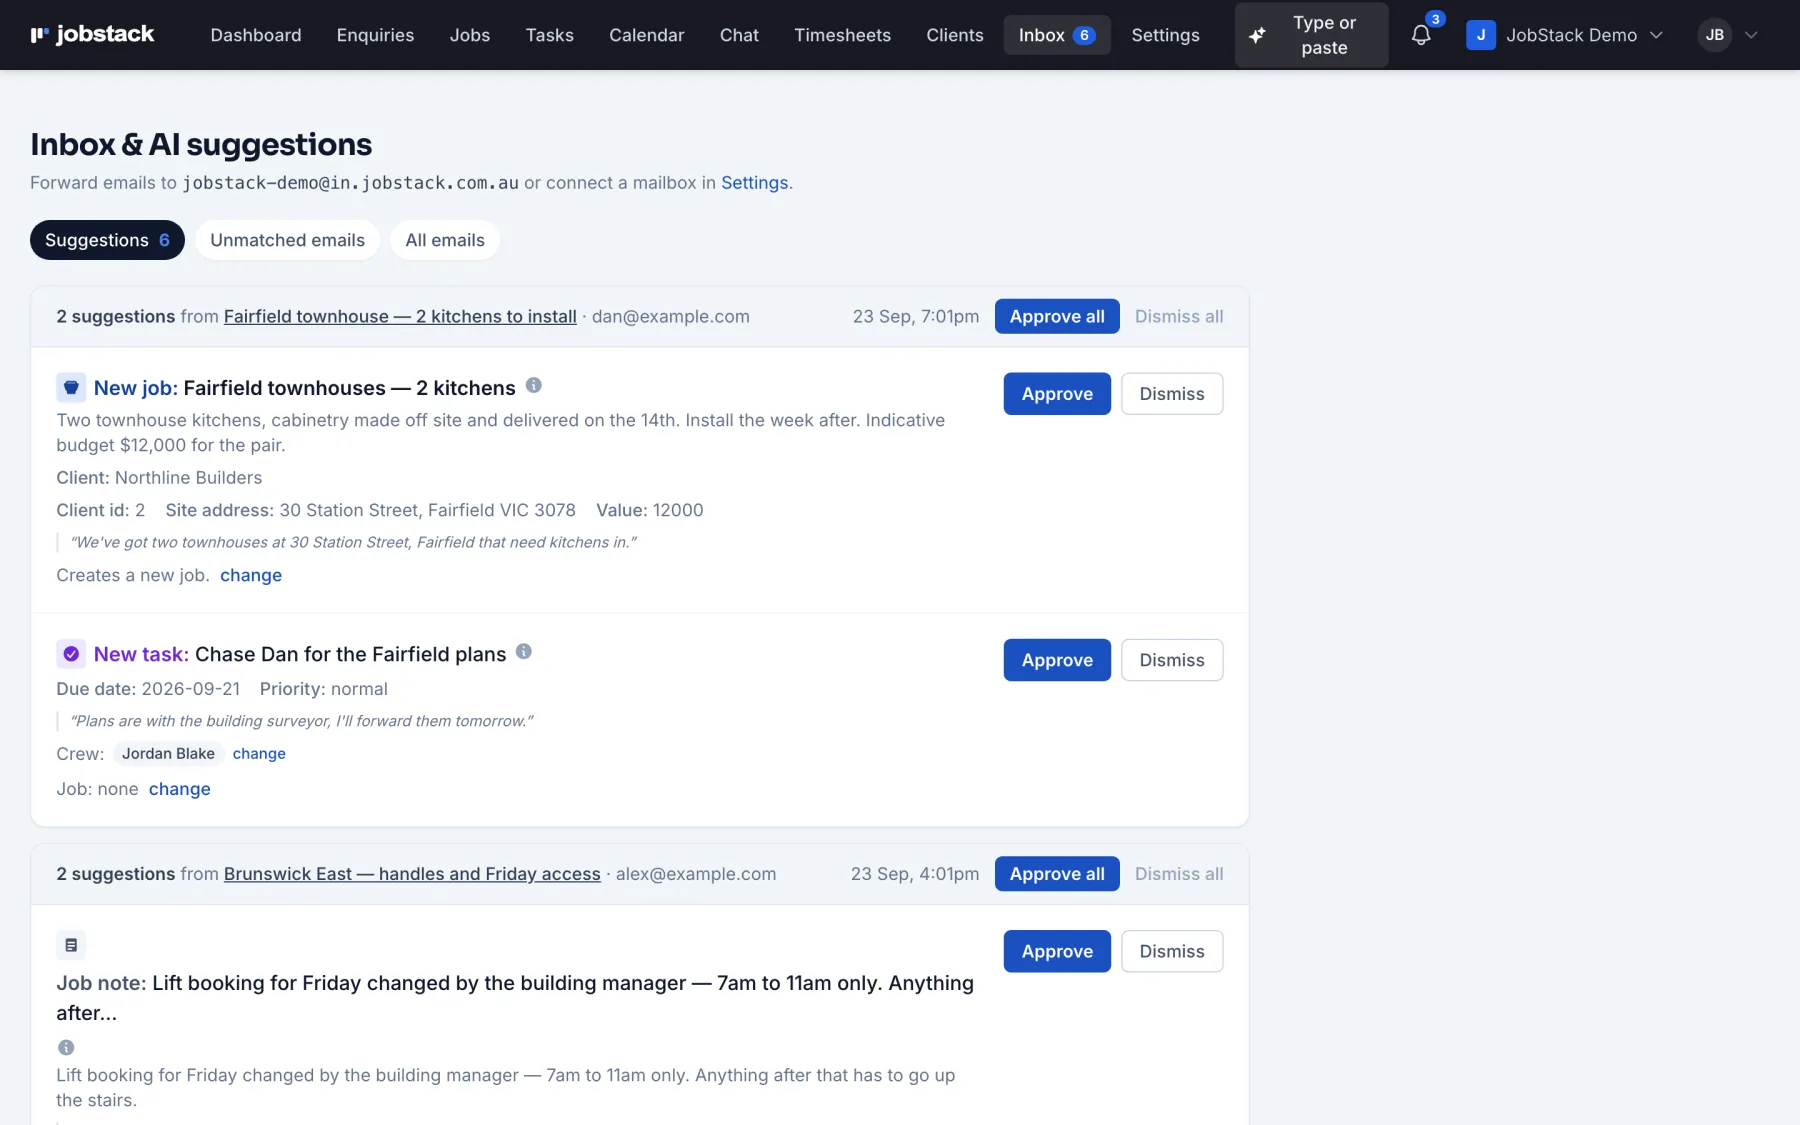Approve the lift booking job note

click(1057, 951)
